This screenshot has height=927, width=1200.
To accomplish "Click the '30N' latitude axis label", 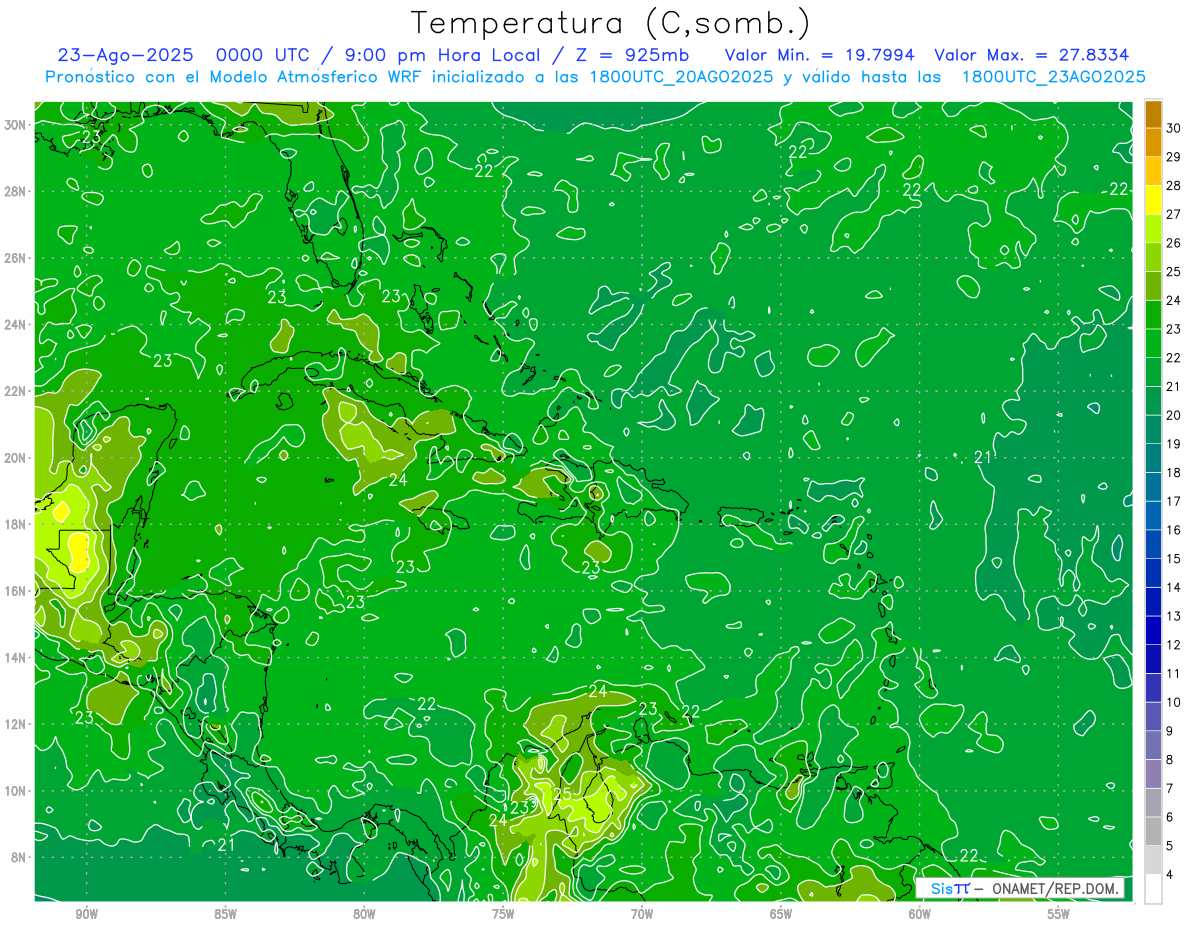I will 15,124.
